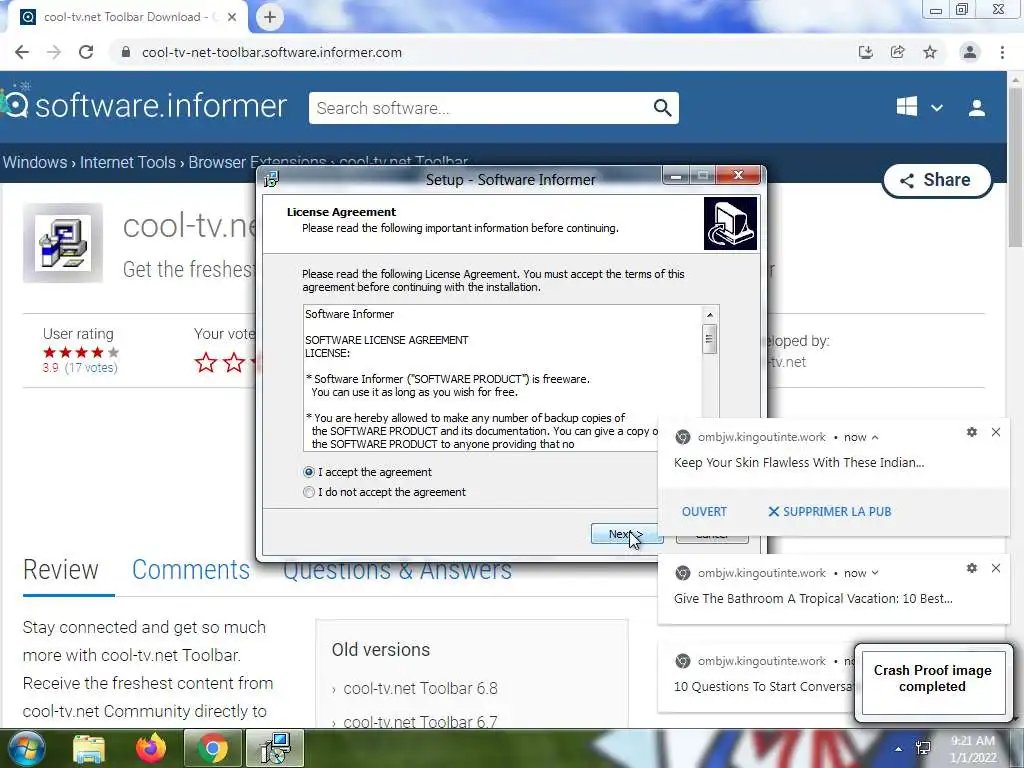The image size is (1024, 768).
Task: Expand the platform dropdown chevron
Action: [x=936, y=108]
